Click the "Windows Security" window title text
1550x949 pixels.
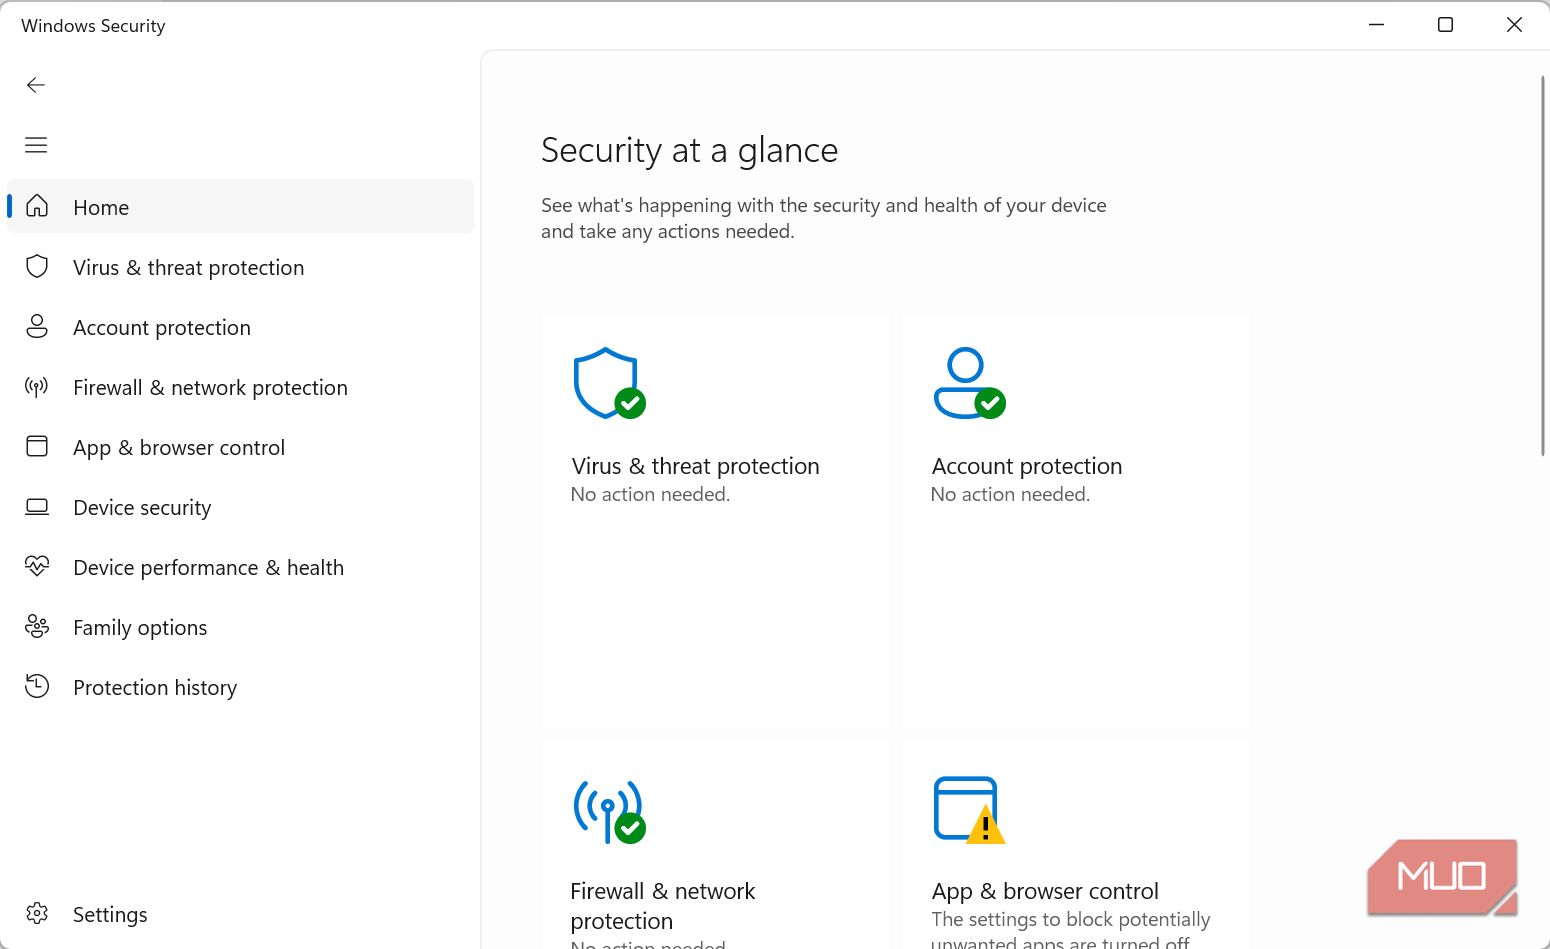coord(93,26)
